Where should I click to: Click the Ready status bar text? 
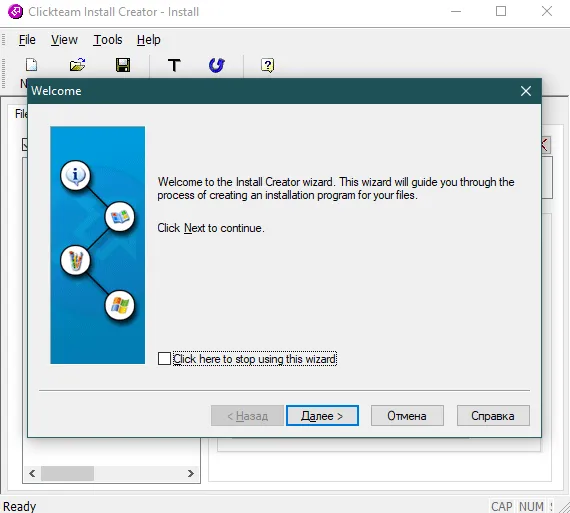point(20,506)
